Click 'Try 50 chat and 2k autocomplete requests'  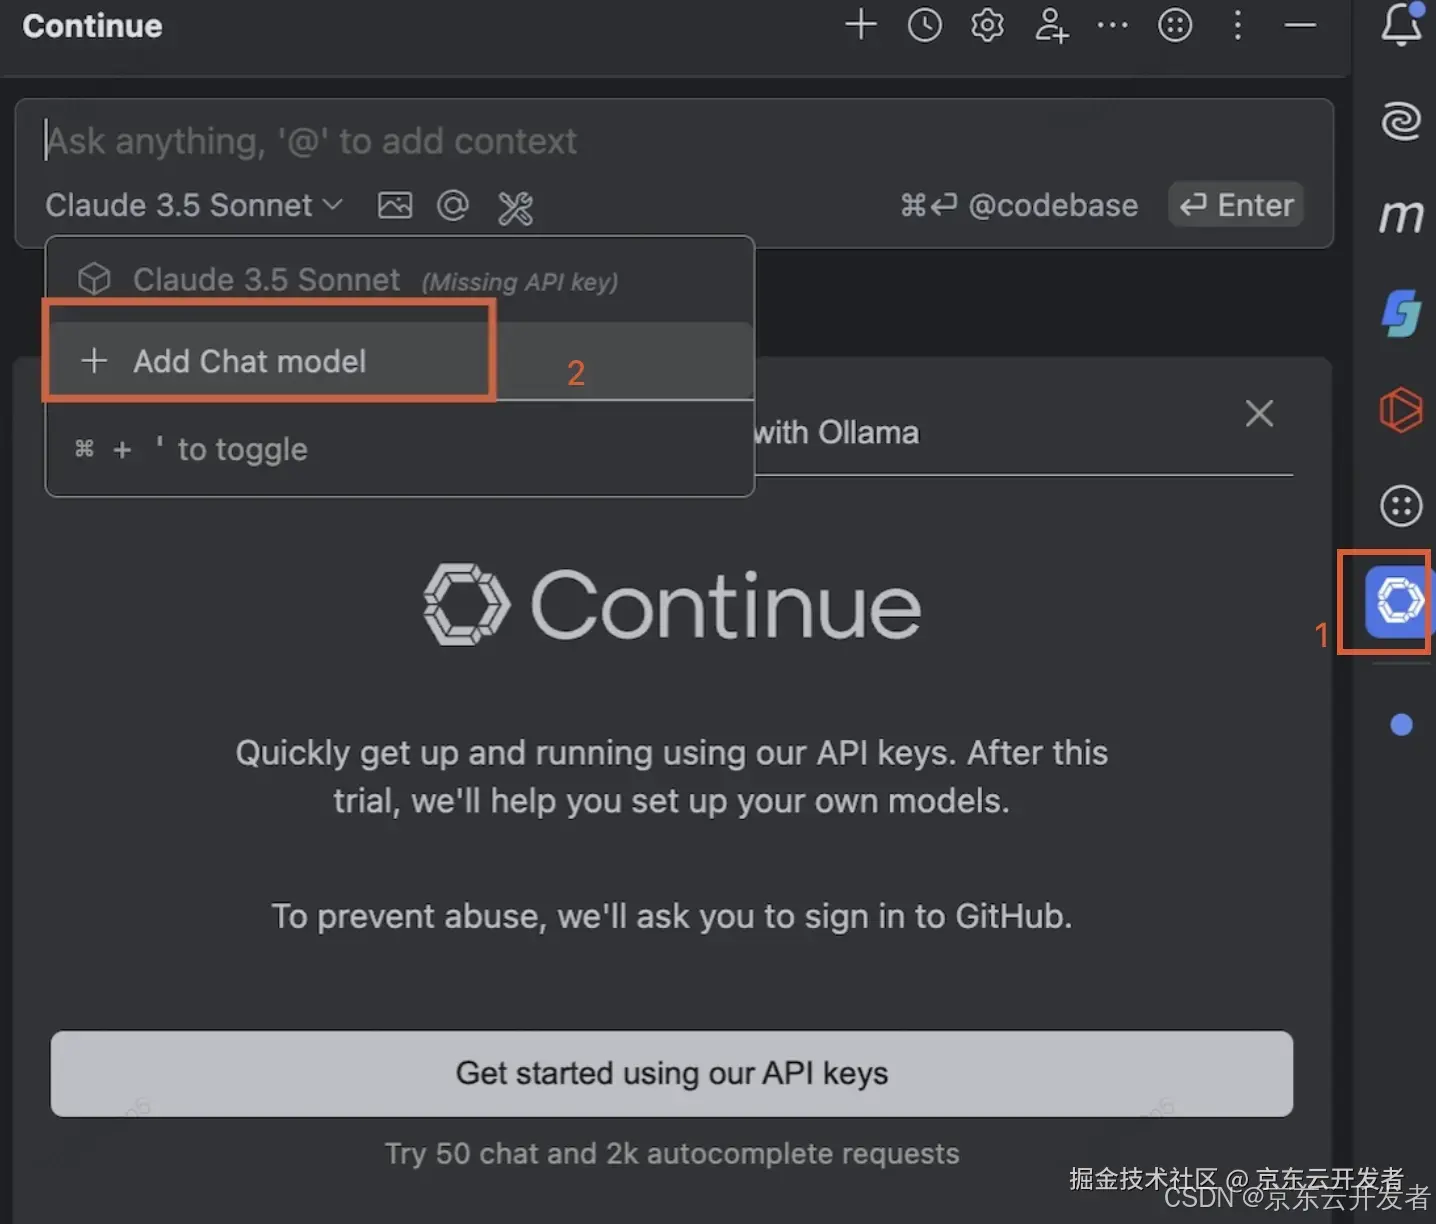pos(672,1153)
